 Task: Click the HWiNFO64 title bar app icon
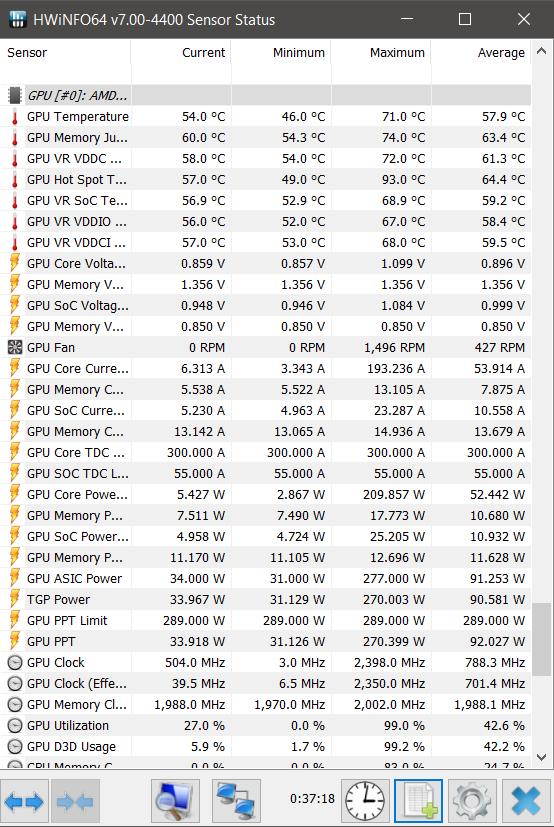point(18,20)
